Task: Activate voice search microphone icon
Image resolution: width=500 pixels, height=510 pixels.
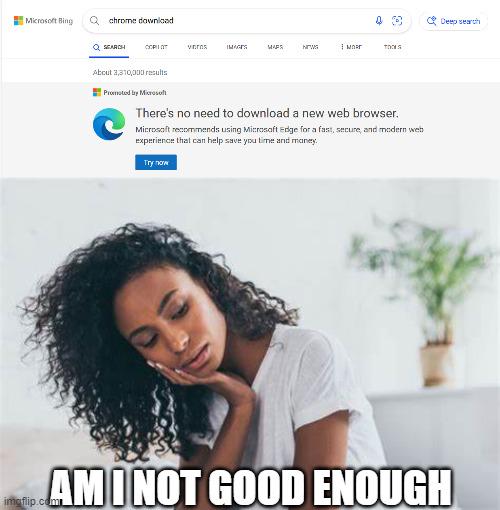Action: point(379,21)
